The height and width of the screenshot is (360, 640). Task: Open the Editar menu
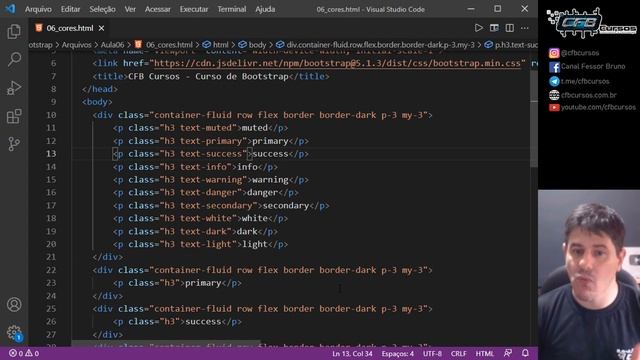(x=71, y=9)
